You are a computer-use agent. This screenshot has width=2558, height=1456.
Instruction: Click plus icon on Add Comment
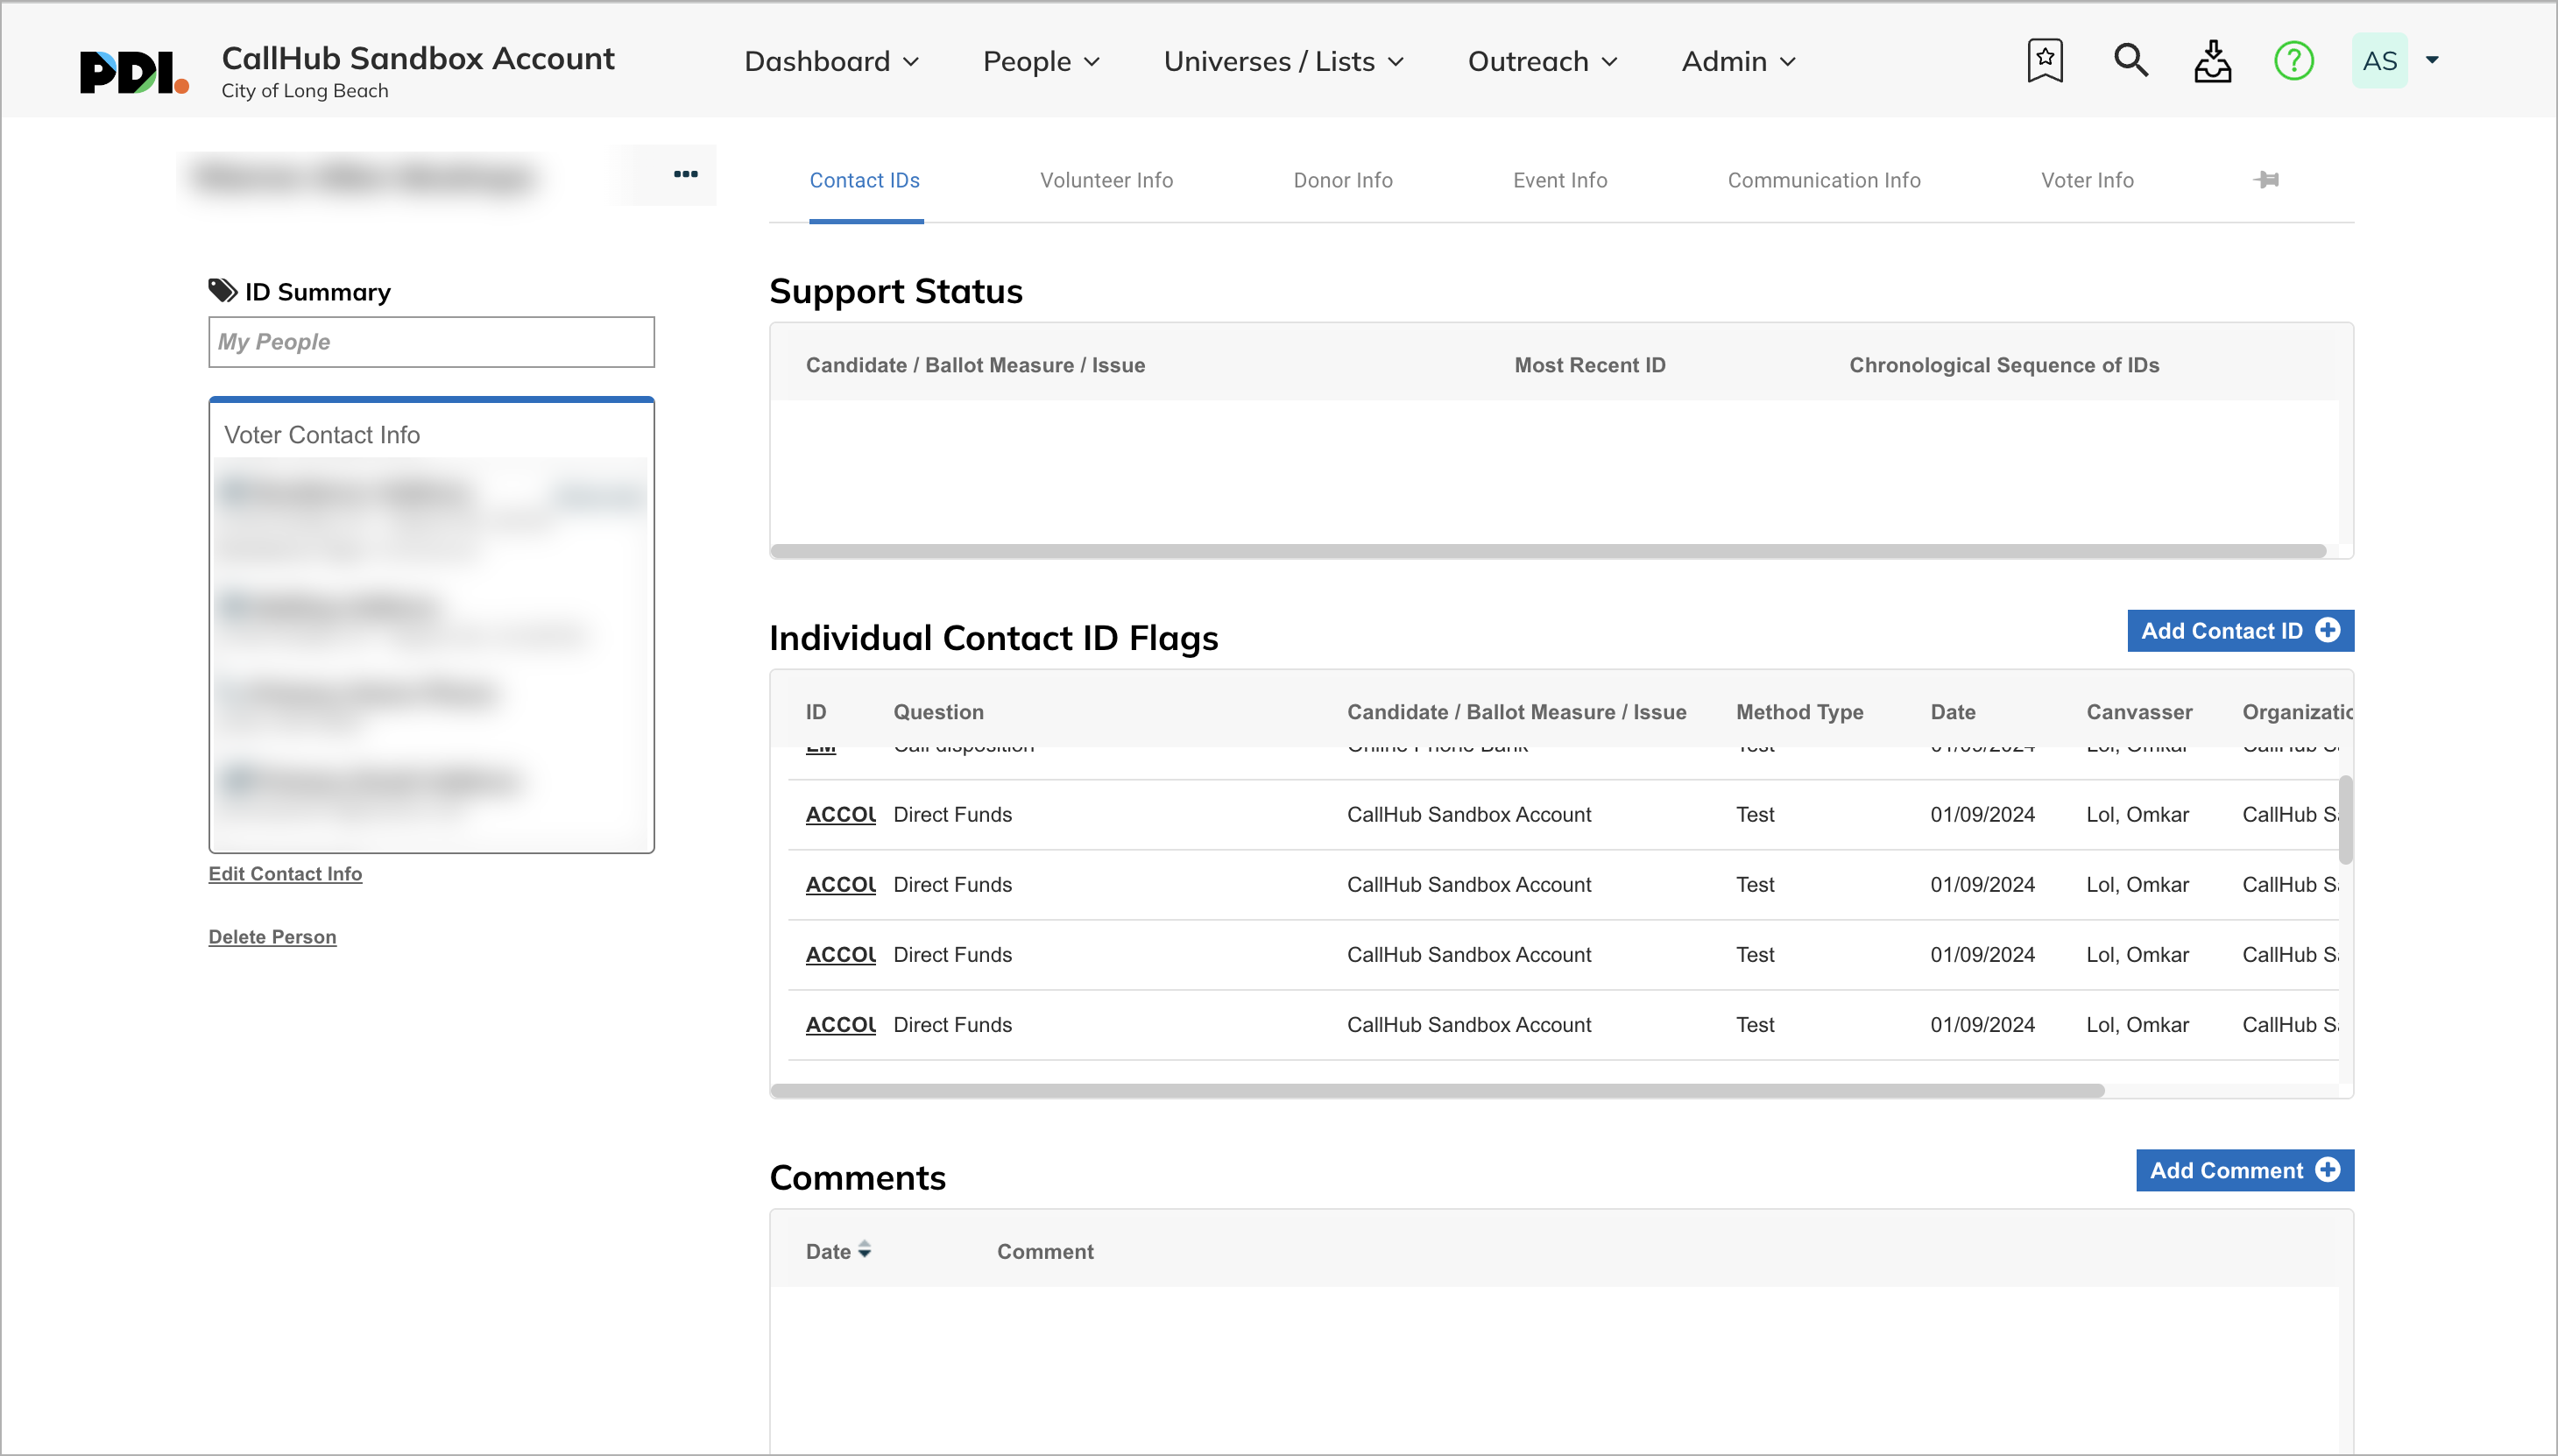tap(2328, 1170)
